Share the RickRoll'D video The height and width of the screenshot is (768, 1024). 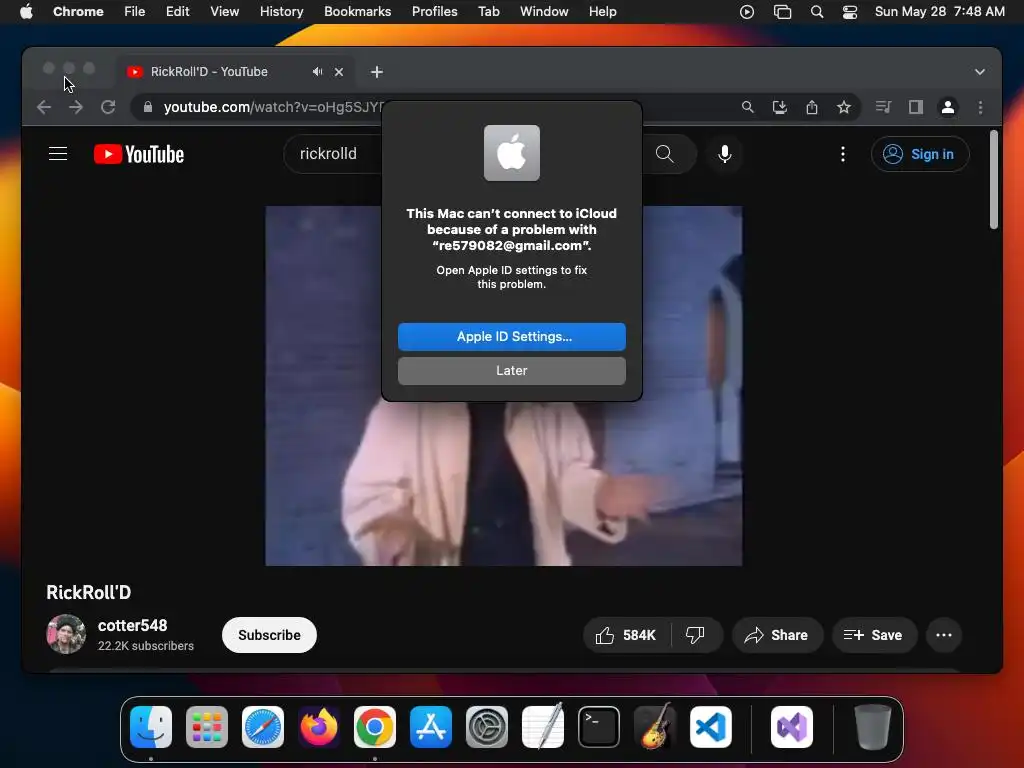pyautogui.click(x=776, y=635)
